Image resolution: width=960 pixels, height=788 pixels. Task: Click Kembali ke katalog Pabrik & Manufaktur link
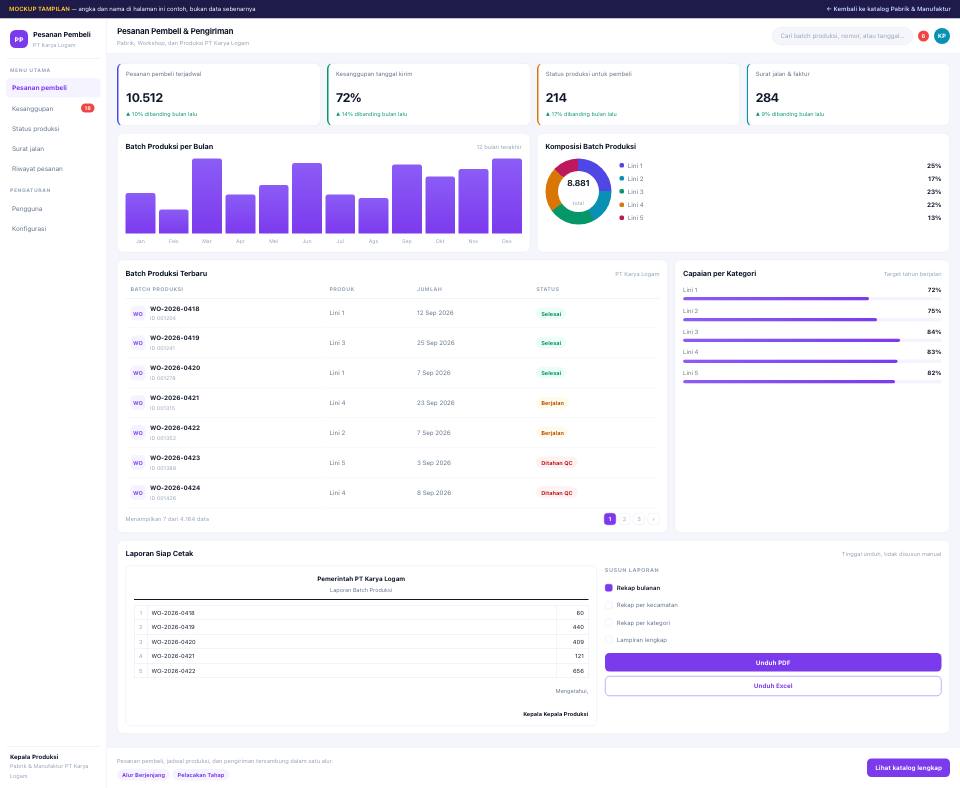888,9
